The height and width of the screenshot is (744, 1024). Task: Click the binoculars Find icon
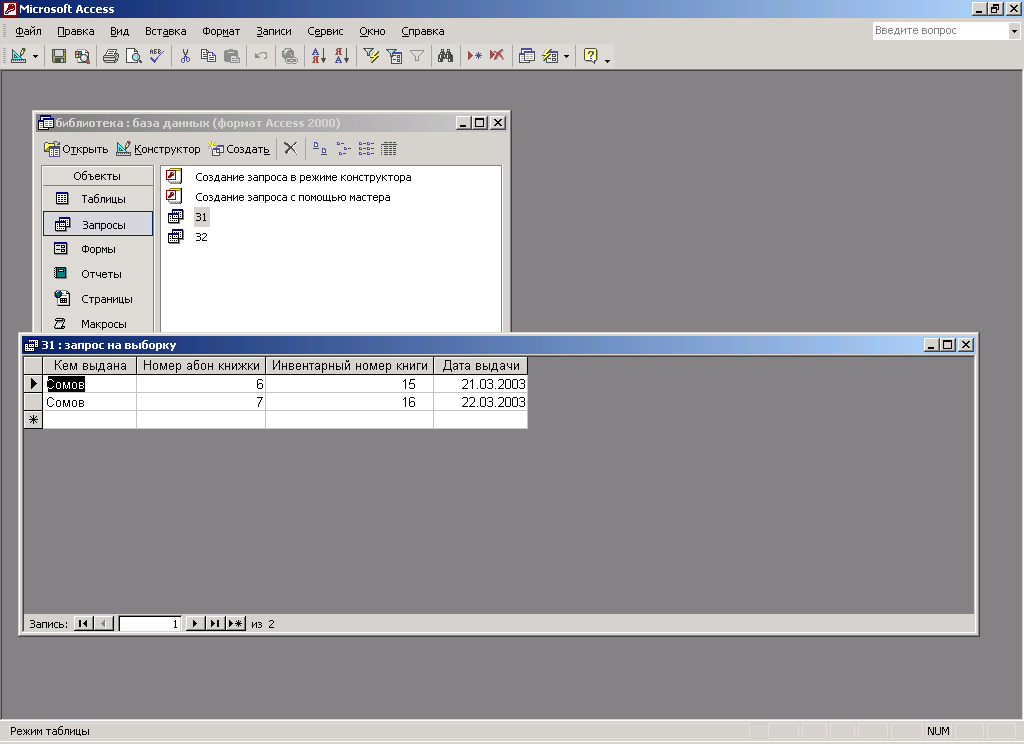pos(446,56)
